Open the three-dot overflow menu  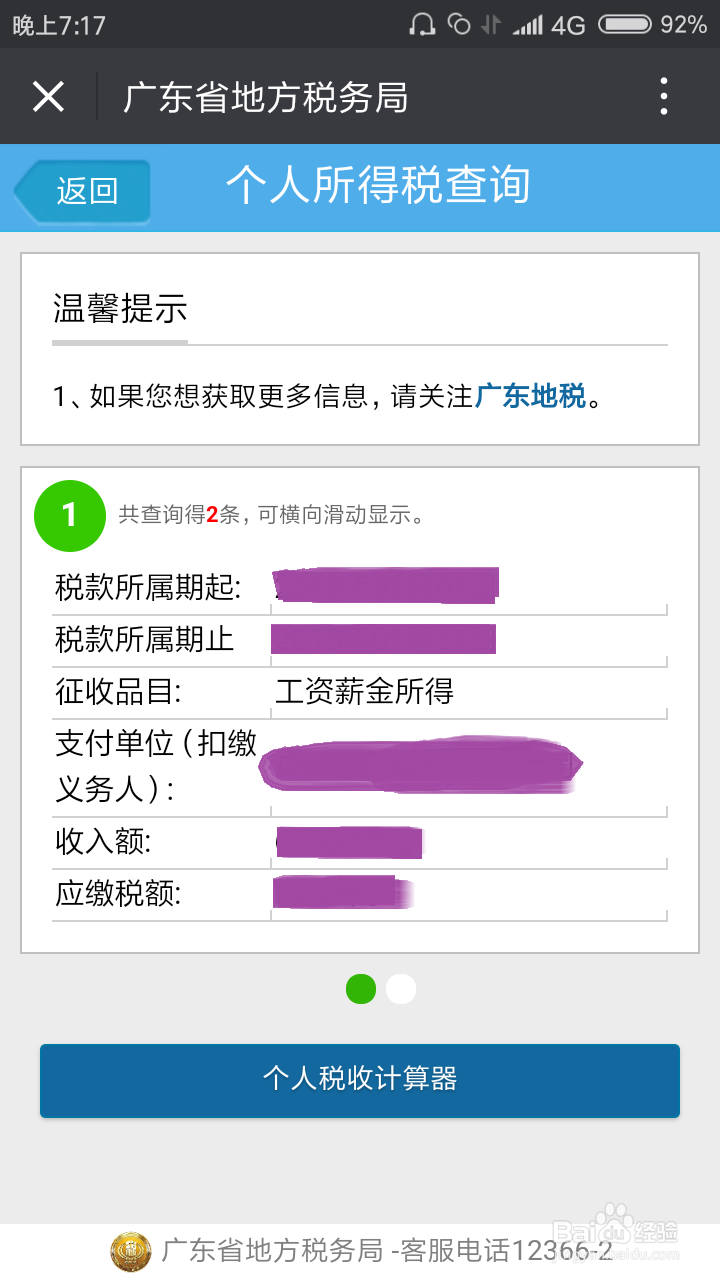664,97
